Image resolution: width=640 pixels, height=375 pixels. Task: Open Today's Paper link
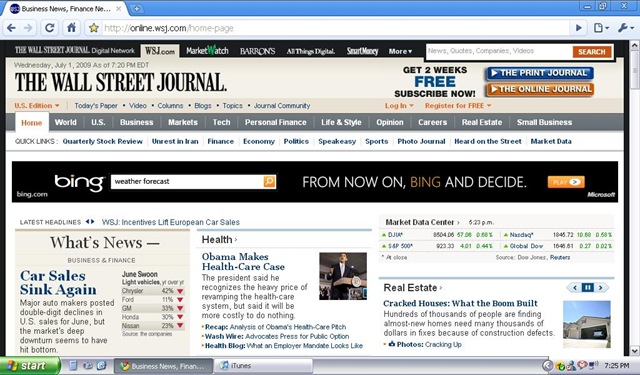coord(96,106)
